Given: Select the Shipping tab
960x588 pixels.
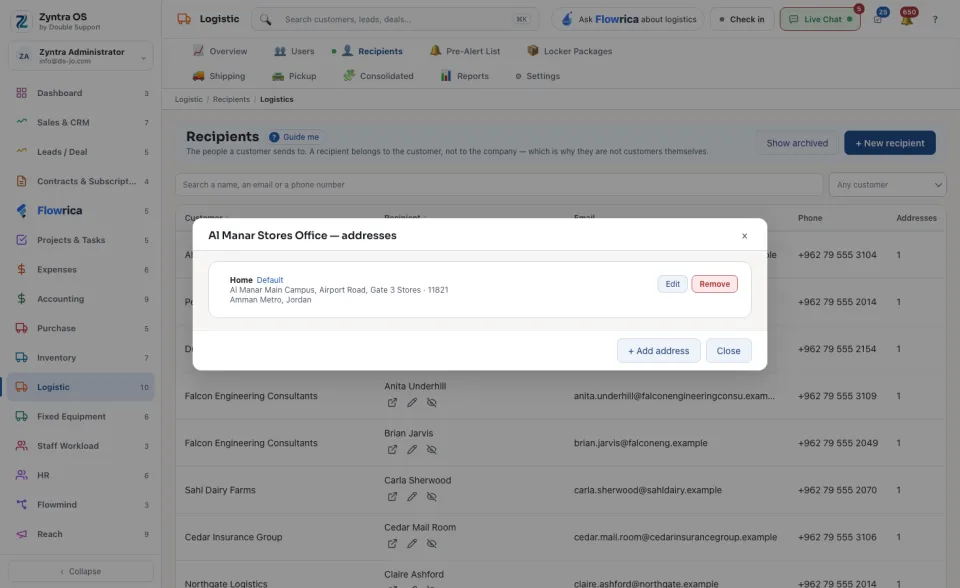Looking at the screenshot, I should click(x=219, y=76).
